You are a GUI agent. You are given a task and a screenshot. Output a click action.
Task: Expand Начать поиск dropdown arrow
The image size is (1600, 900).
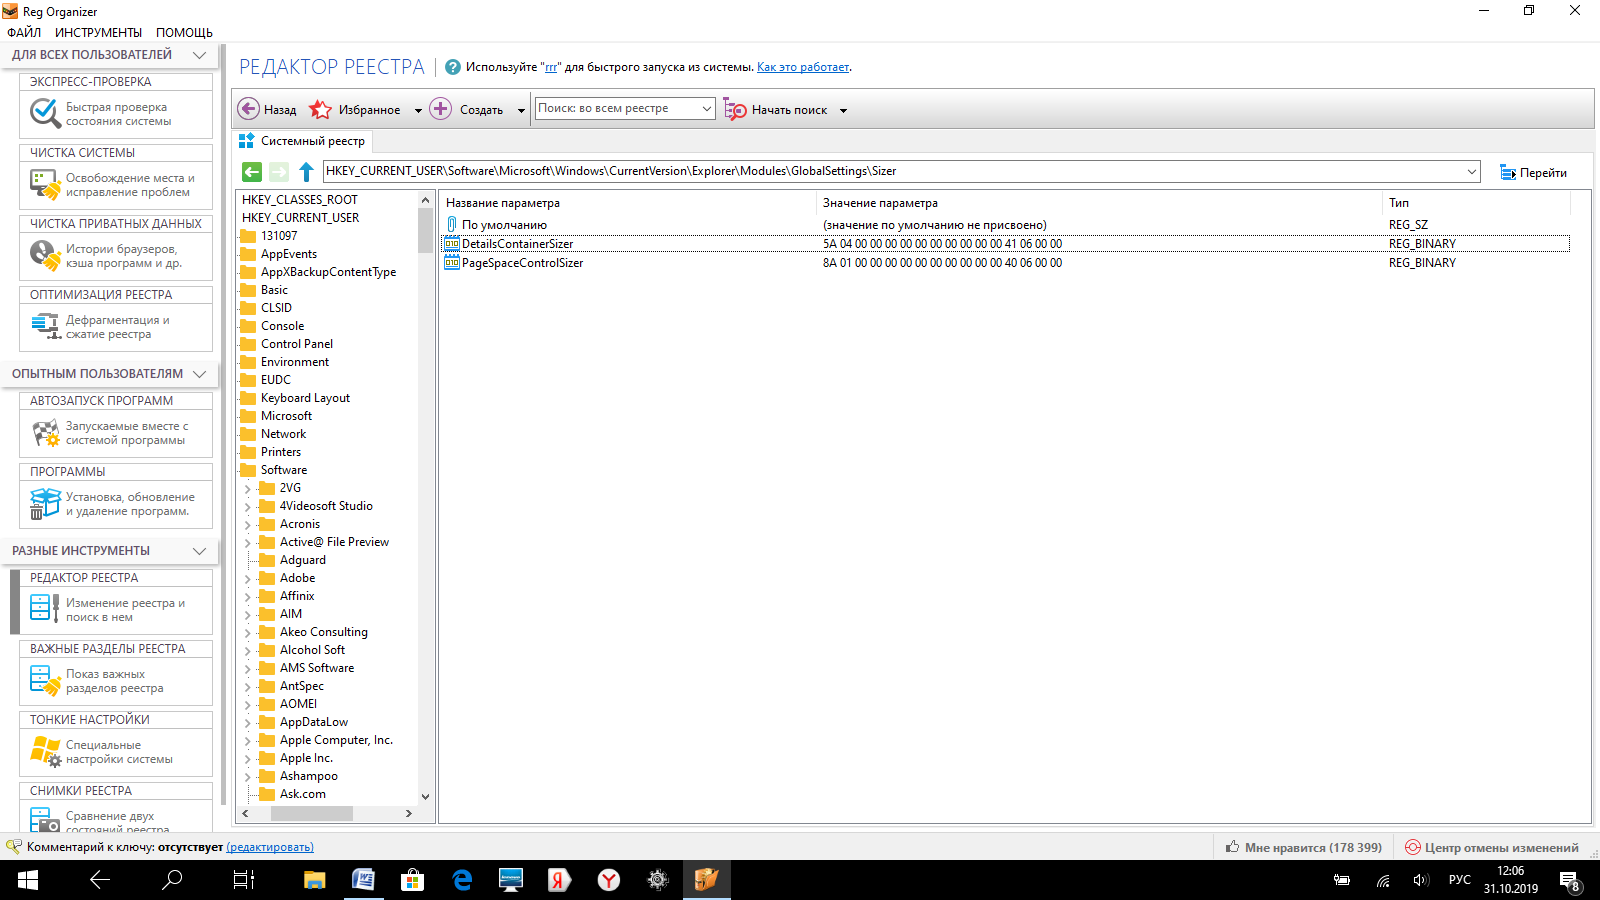tap(843, 111)
